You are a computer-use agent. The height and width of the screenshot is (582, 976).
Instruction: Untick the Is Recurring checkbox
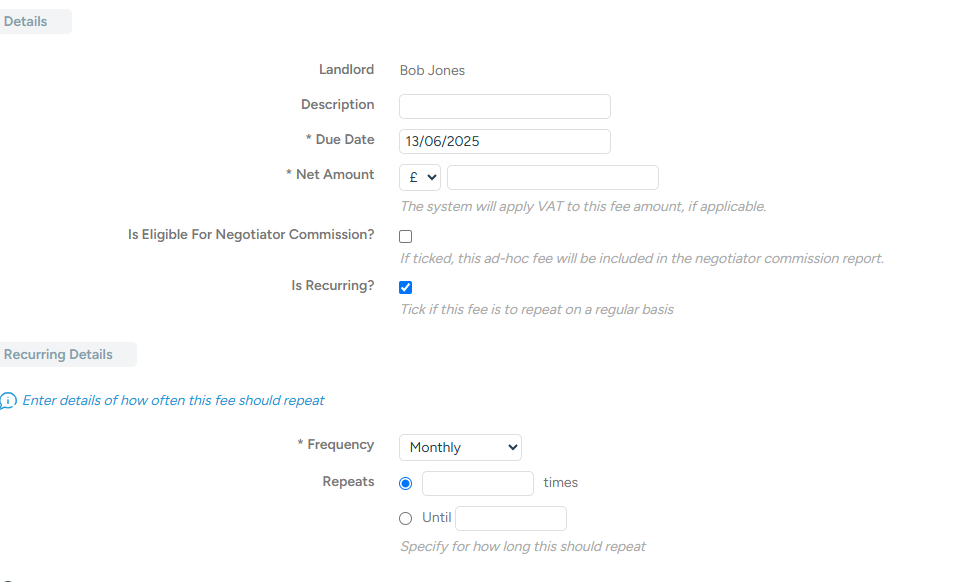tap(405, 287)
